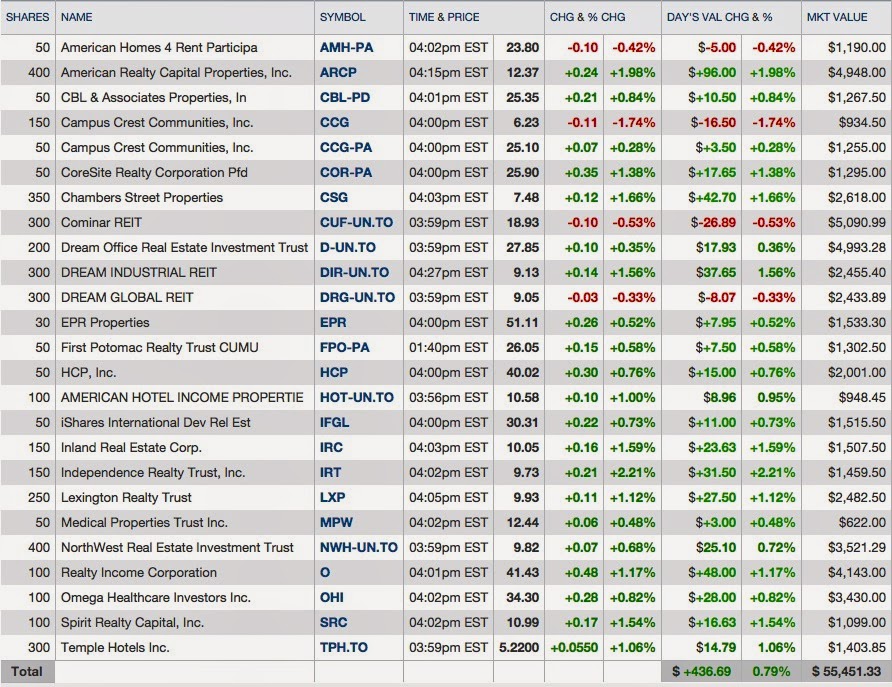Select Dream Office Real Estate Investment Trust
The height and width of the screenshot is (687, 892).
[x=184, y=248]
